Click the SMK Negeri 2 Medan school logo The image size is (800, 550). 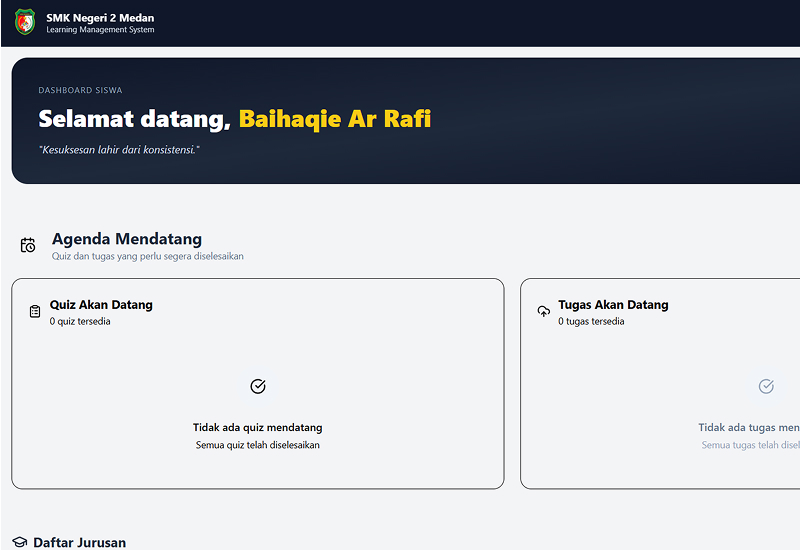click(x=25, y=22)
